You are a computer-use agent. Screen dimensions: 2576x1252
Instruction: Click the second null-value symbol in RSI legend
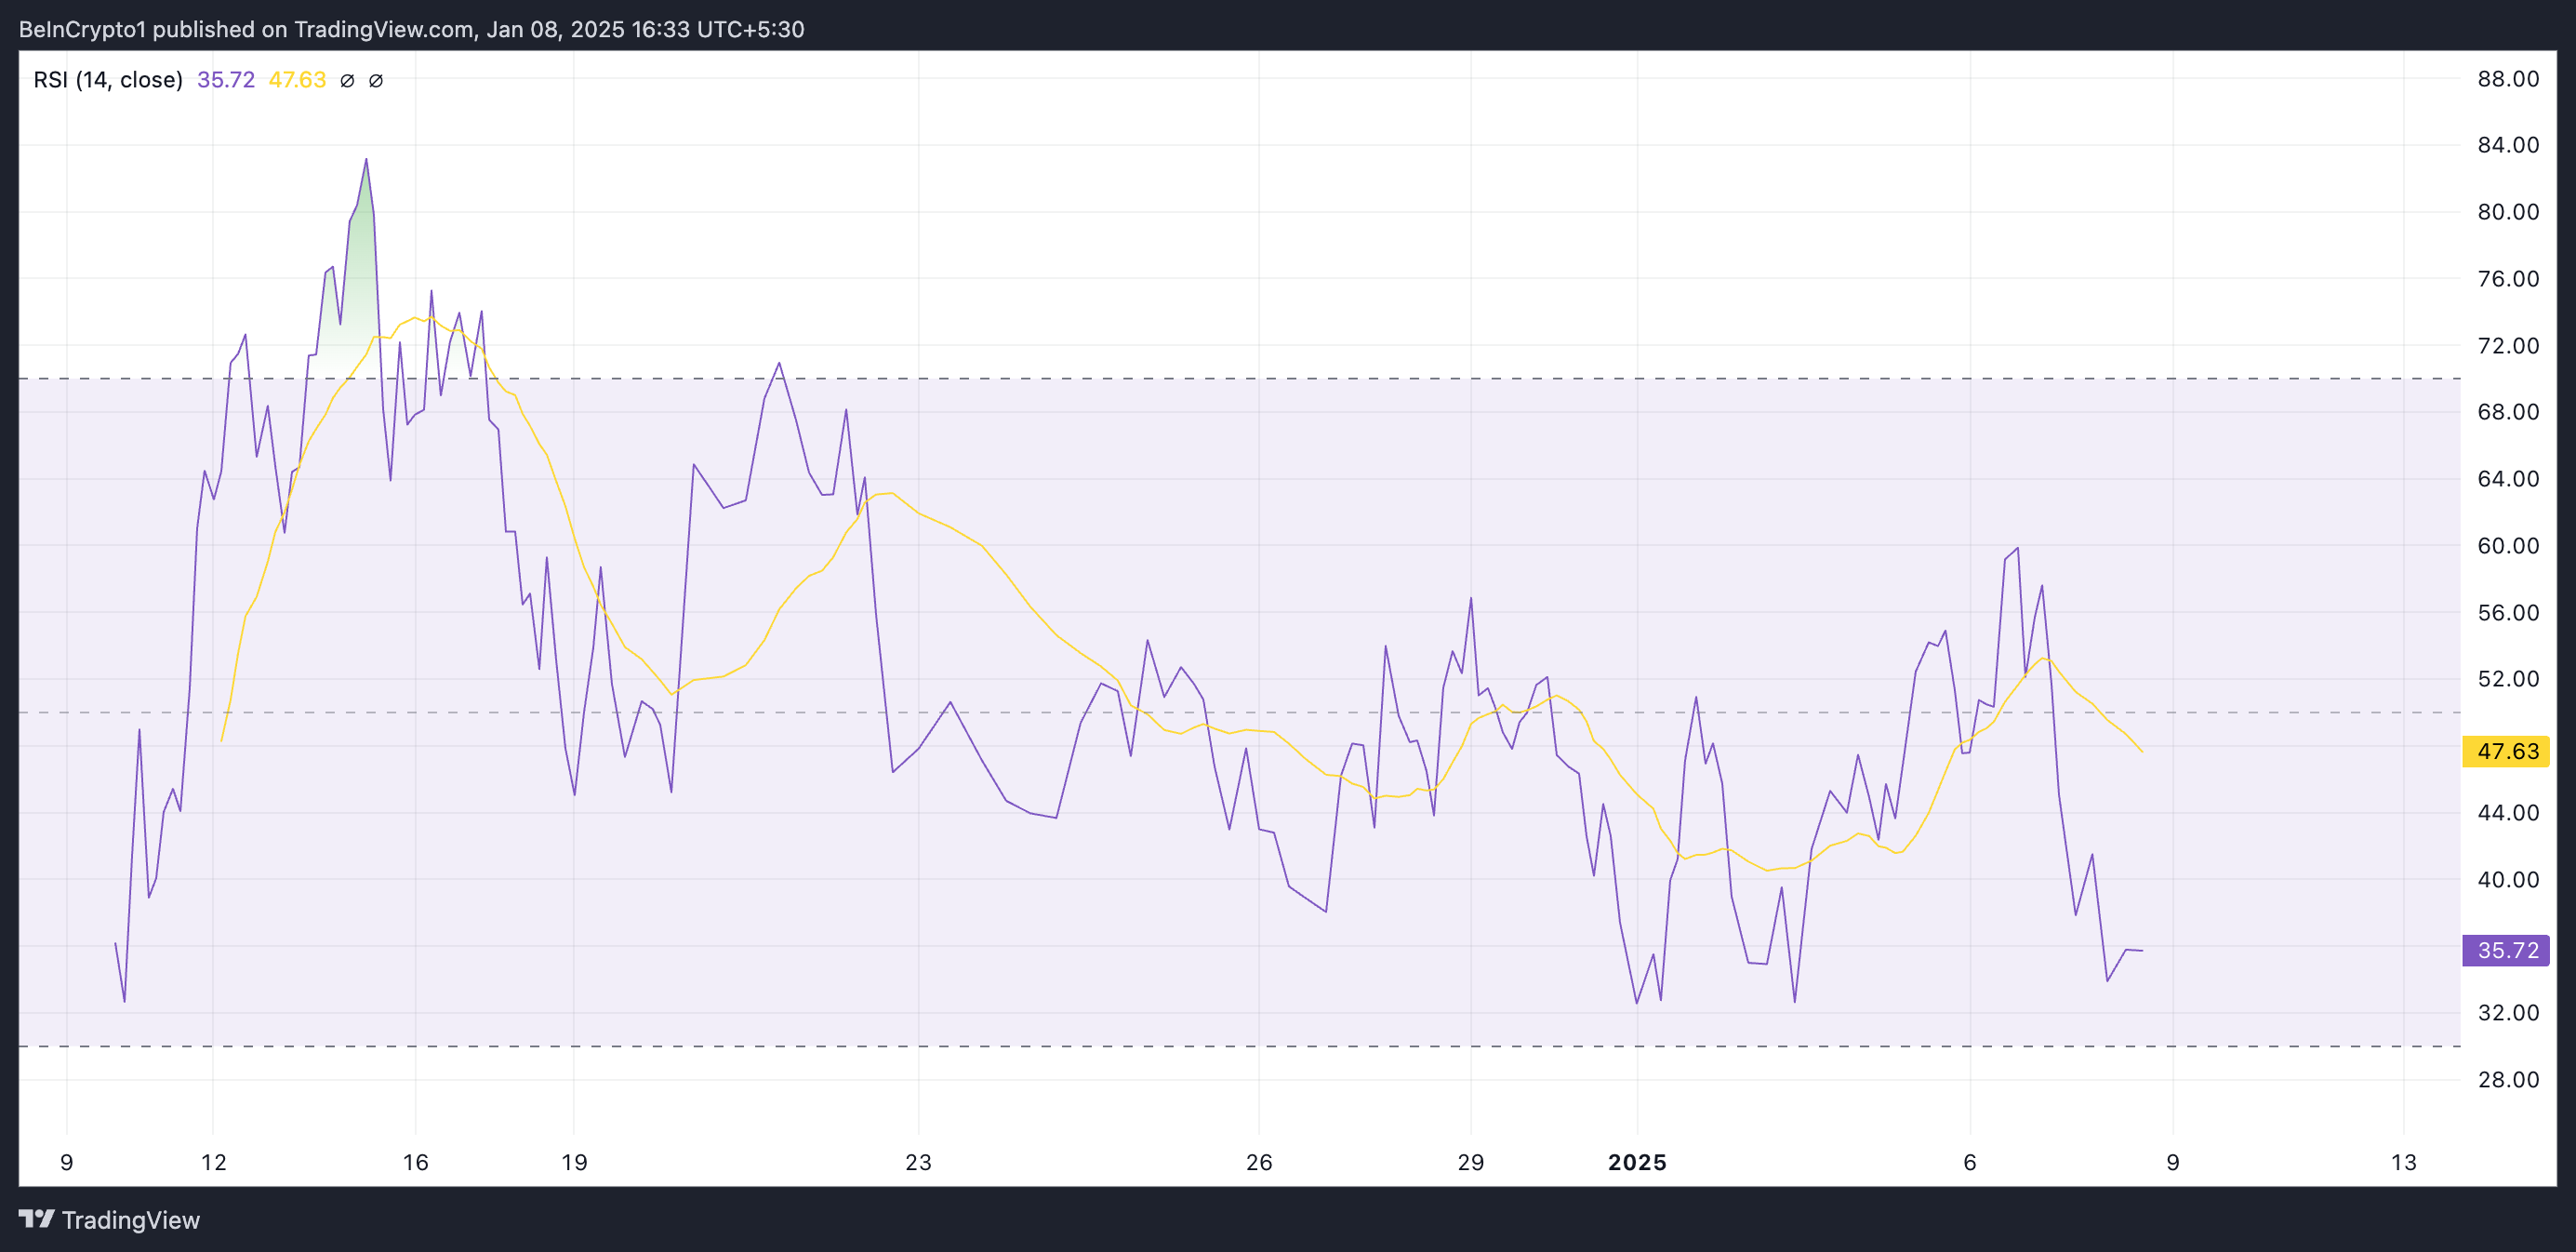coord(376,81)
